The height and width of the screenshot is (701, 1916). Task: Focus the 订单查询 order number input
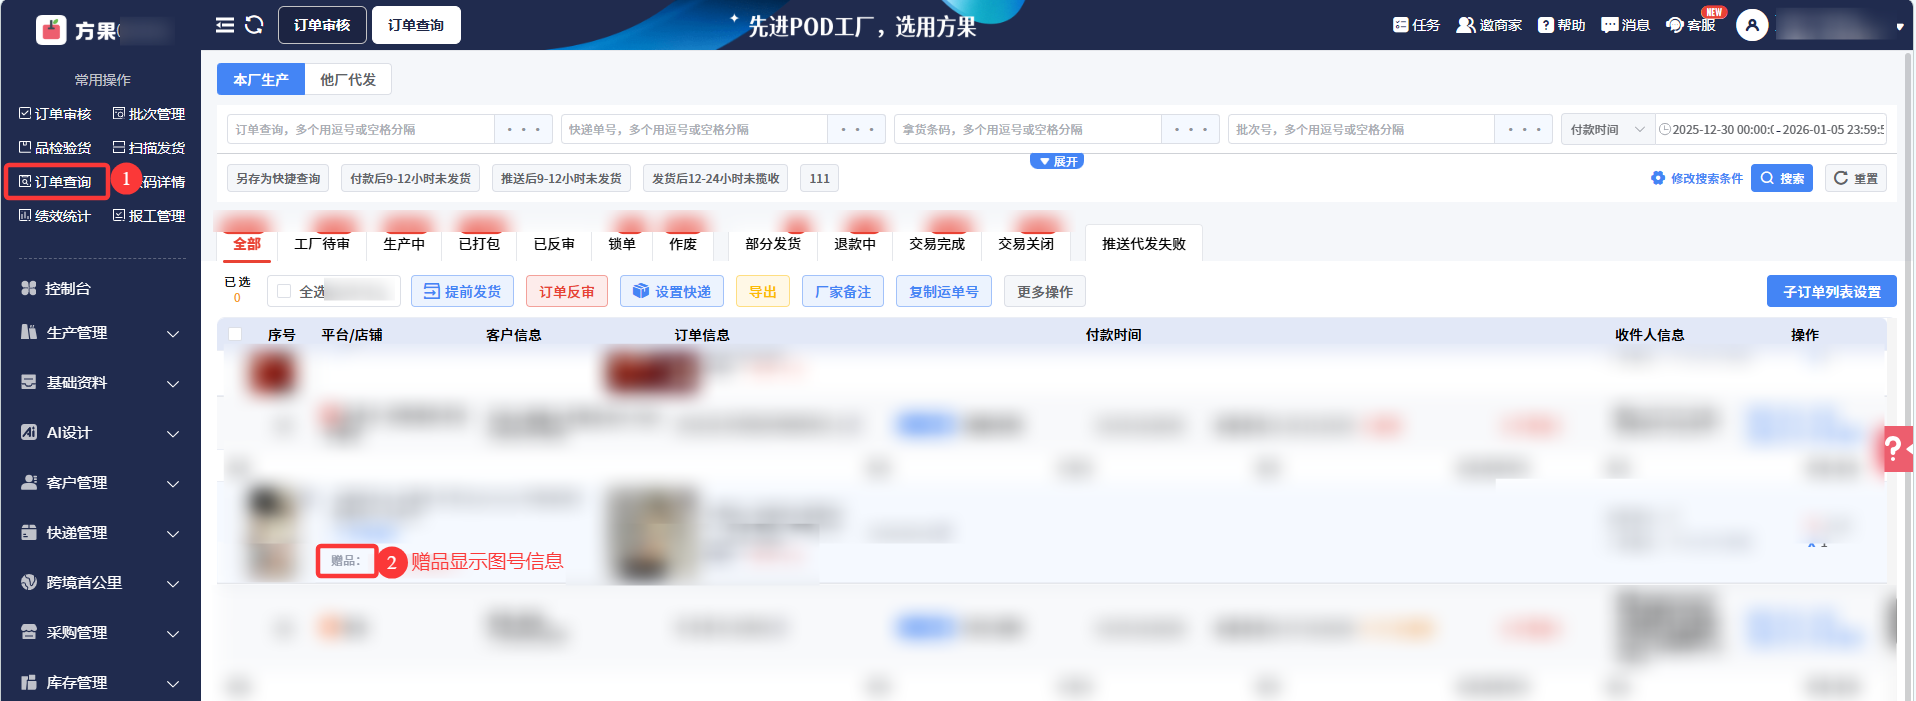[361, 129]
